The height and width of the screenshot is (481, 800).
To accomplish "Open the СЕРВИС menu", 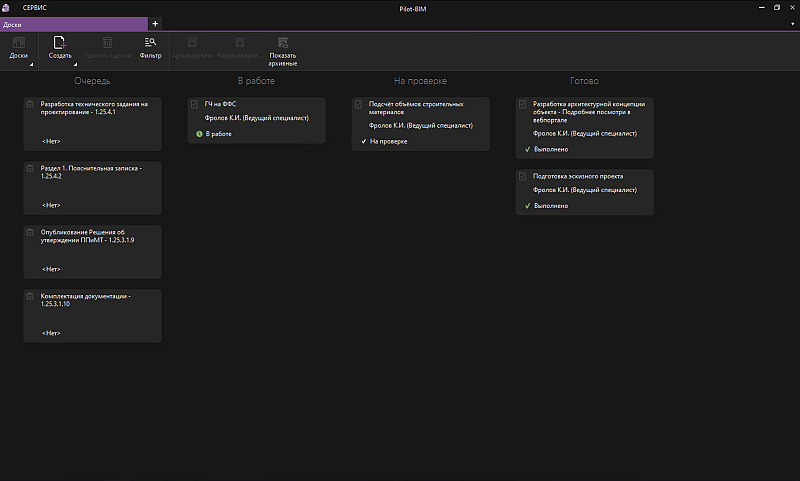I will [35, 7].
